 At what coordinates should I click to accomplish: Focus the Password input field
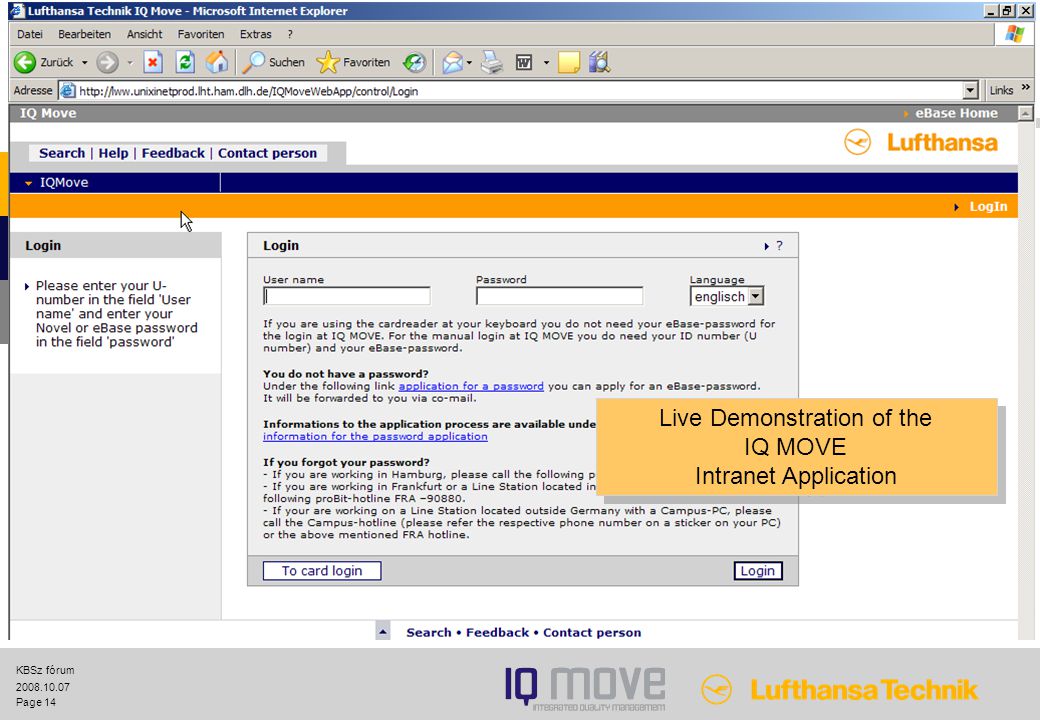point(560,296)
